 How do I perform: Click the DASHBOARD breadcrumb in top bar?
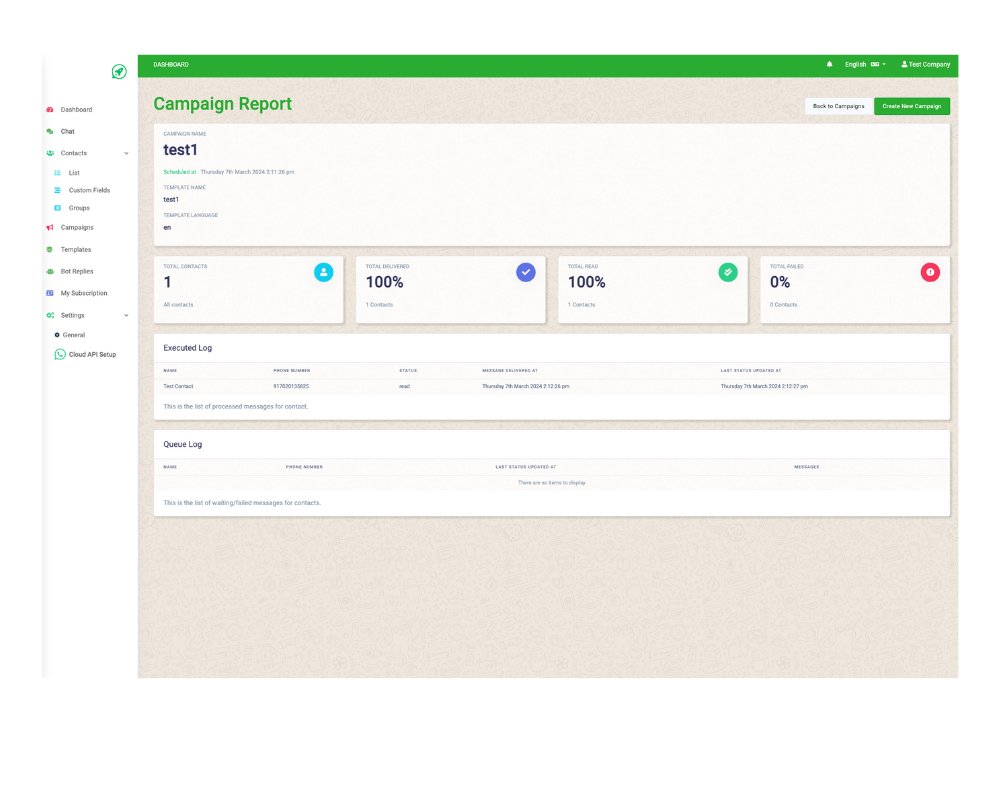[x=171, y=65]
